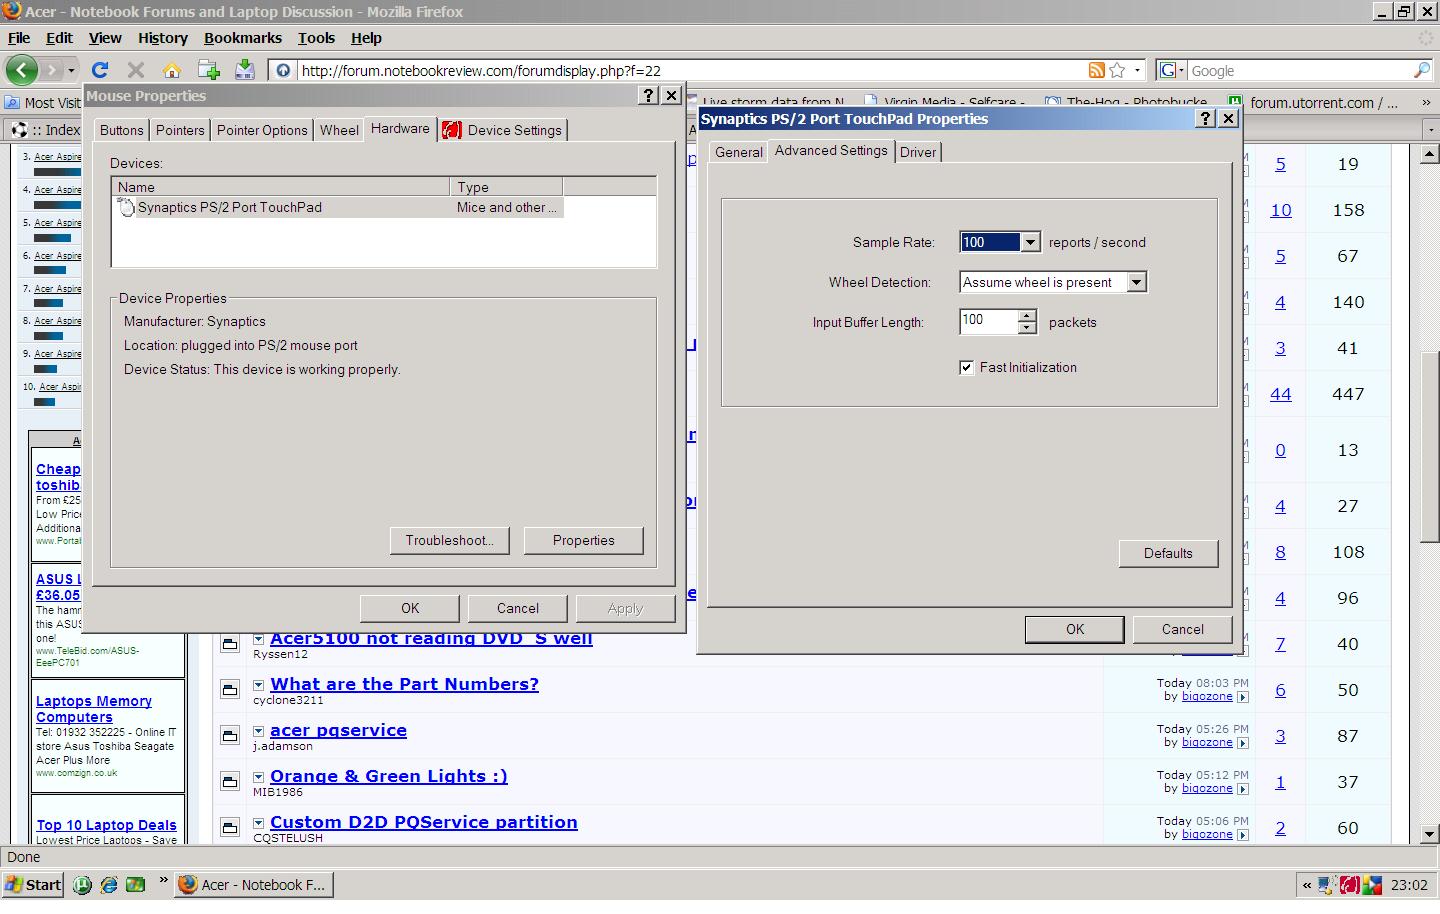The height and width of the screenshot is (914, 1440).
Task: Click thread icon beside 'Custom D2D PQService partition'
Action: 229,828
